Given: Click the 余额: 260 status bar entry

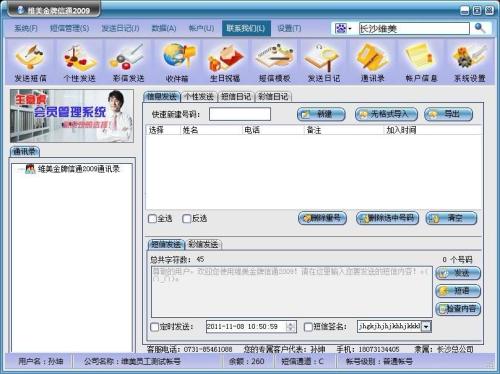Looking at the screenshot, I should [247, 361].
